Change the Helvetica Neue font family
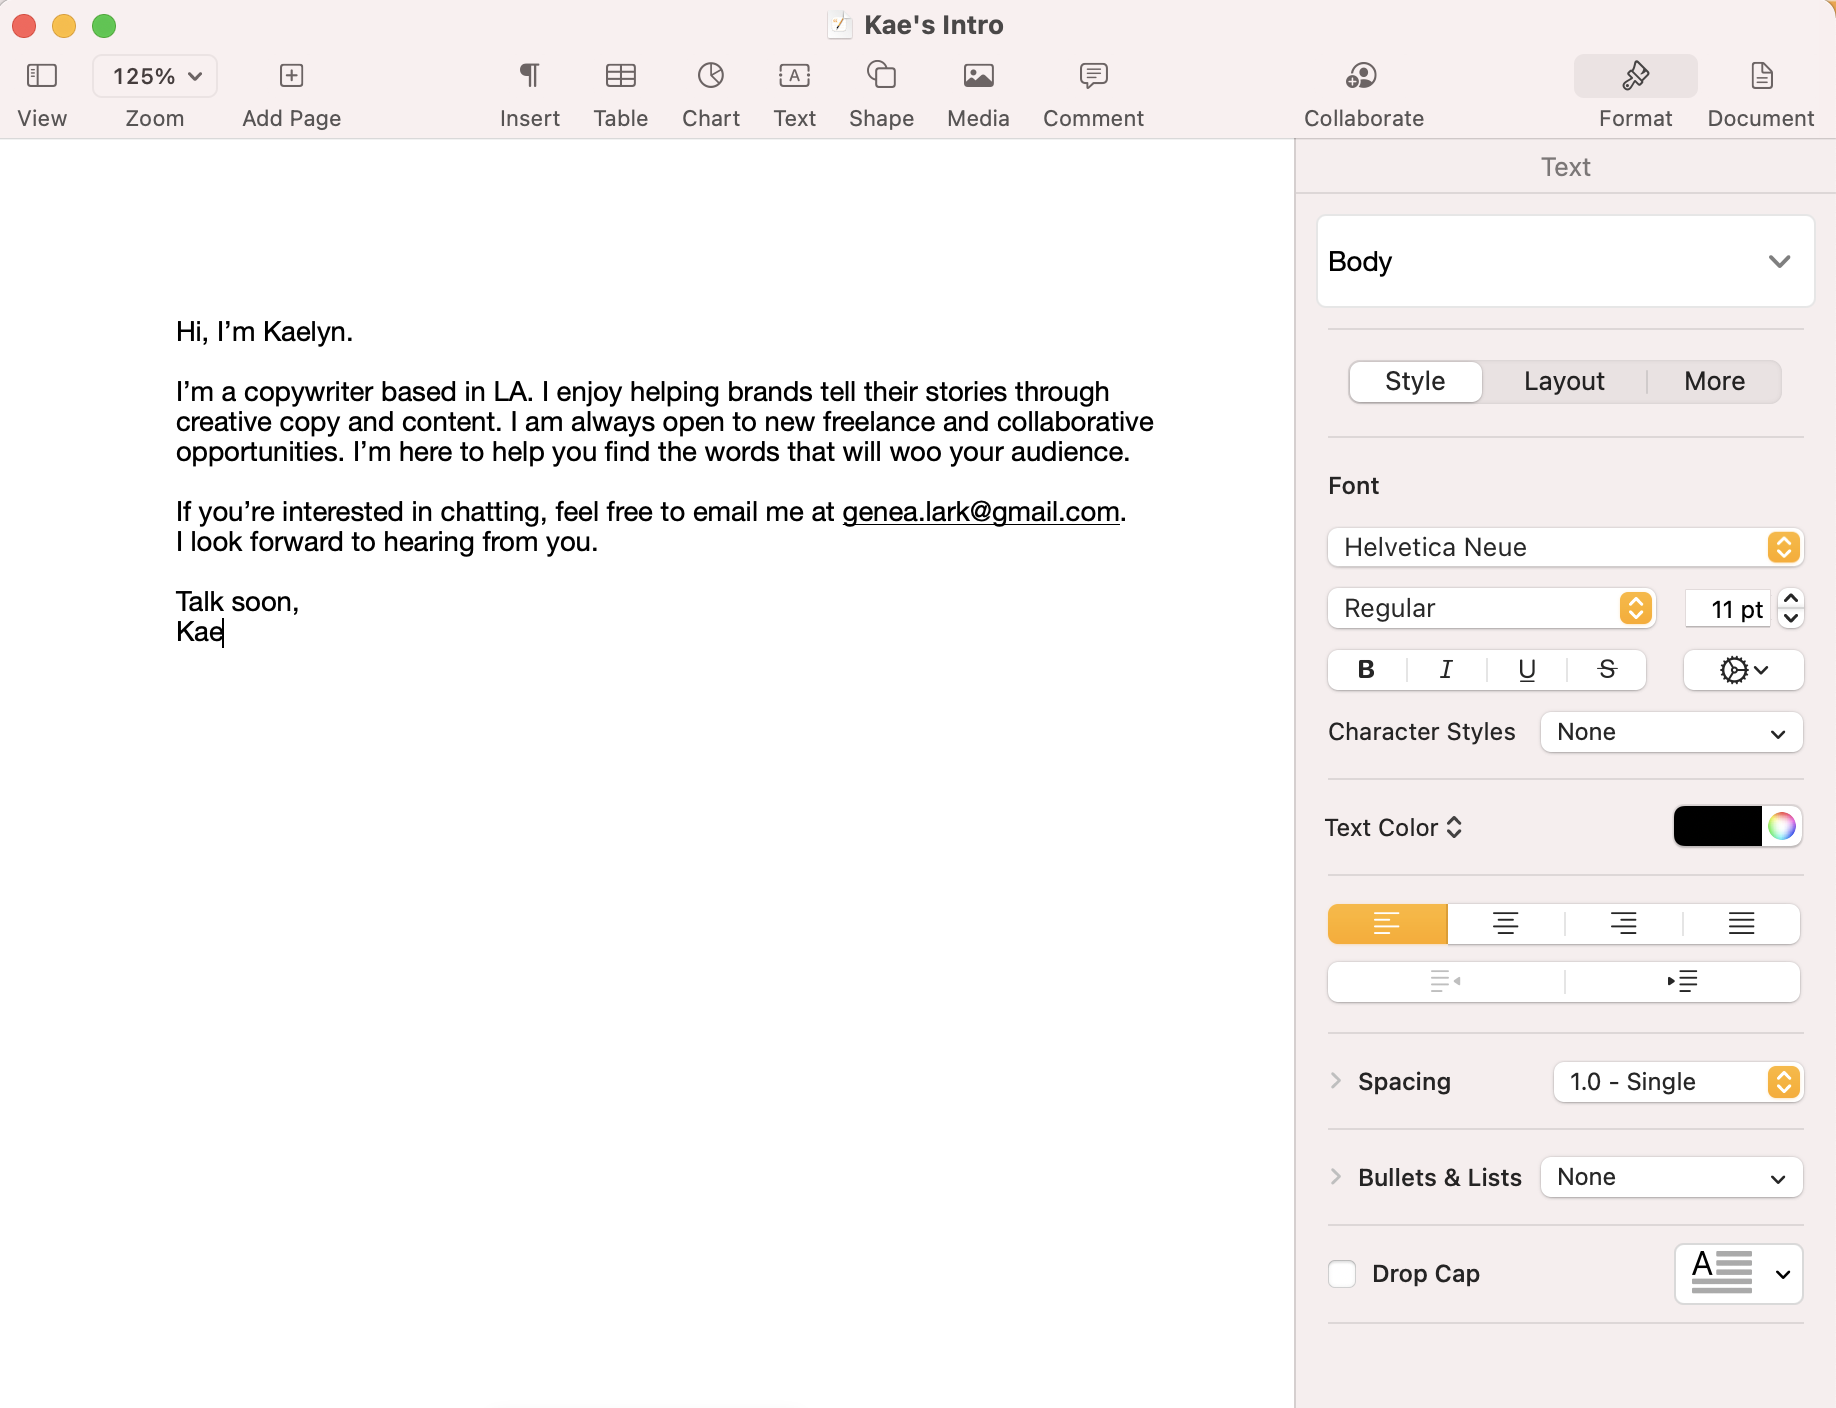The height and width of the screenshot is (1408, 1836). [x=1565, y=547]
